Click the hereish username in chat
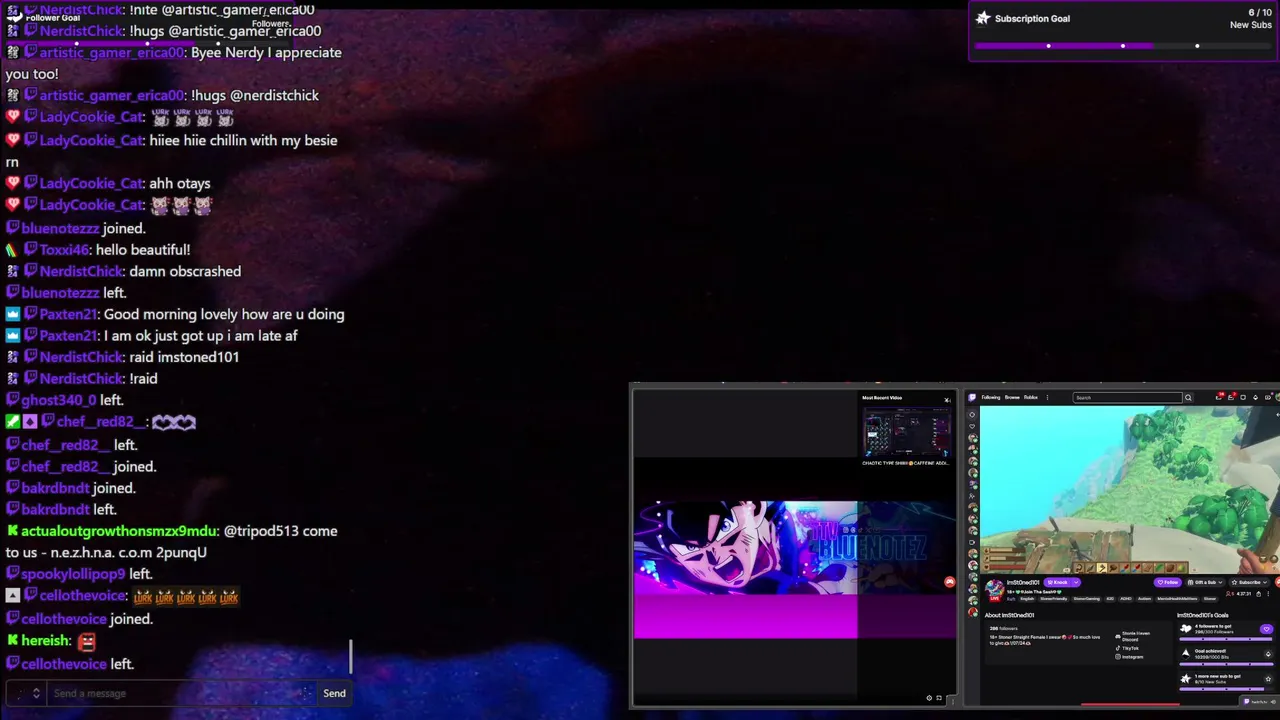 46,641
